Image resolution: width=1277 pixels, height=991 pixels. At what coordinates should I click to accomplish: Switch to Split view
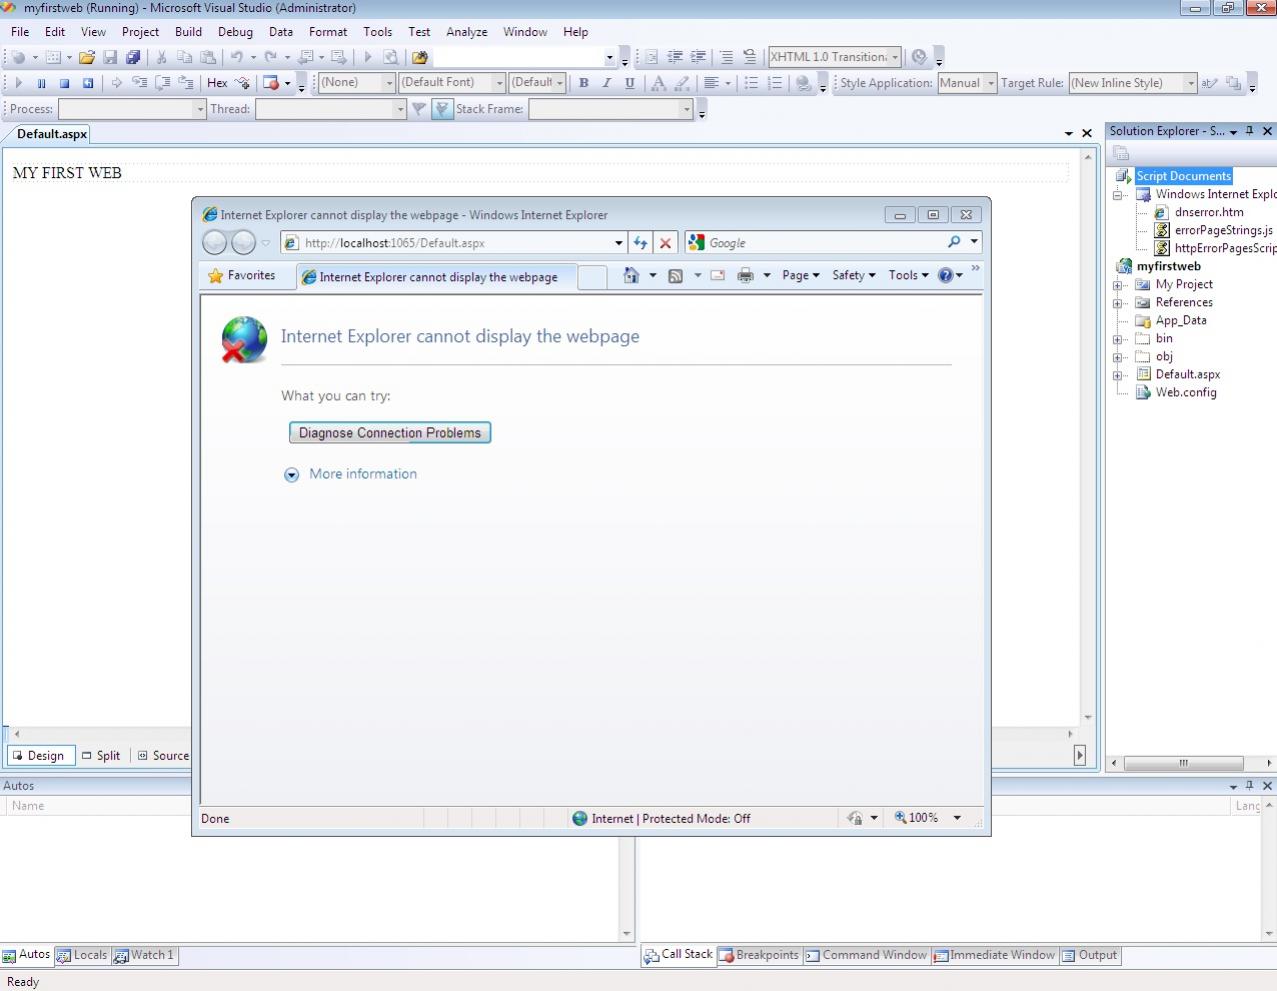(x=101, y=756)
